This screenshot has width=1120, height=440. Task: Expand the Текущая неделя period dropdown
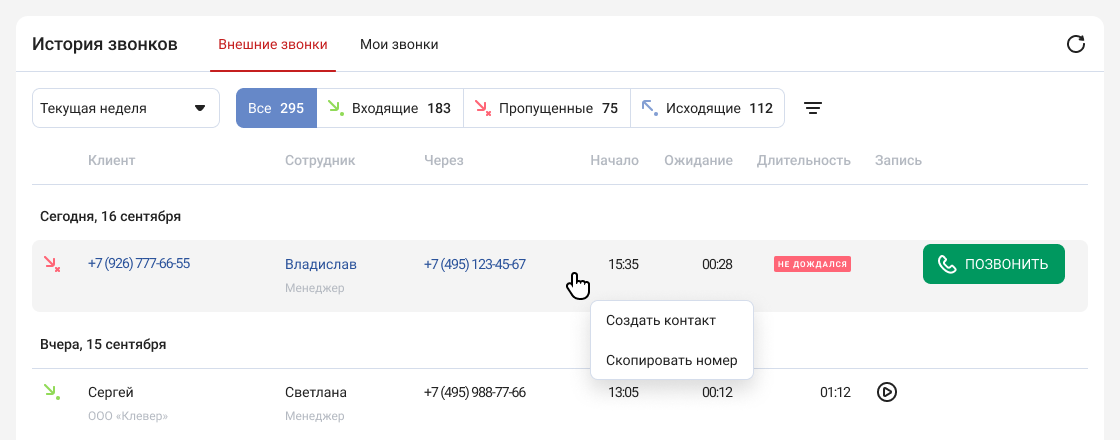[x=126, y=108]
